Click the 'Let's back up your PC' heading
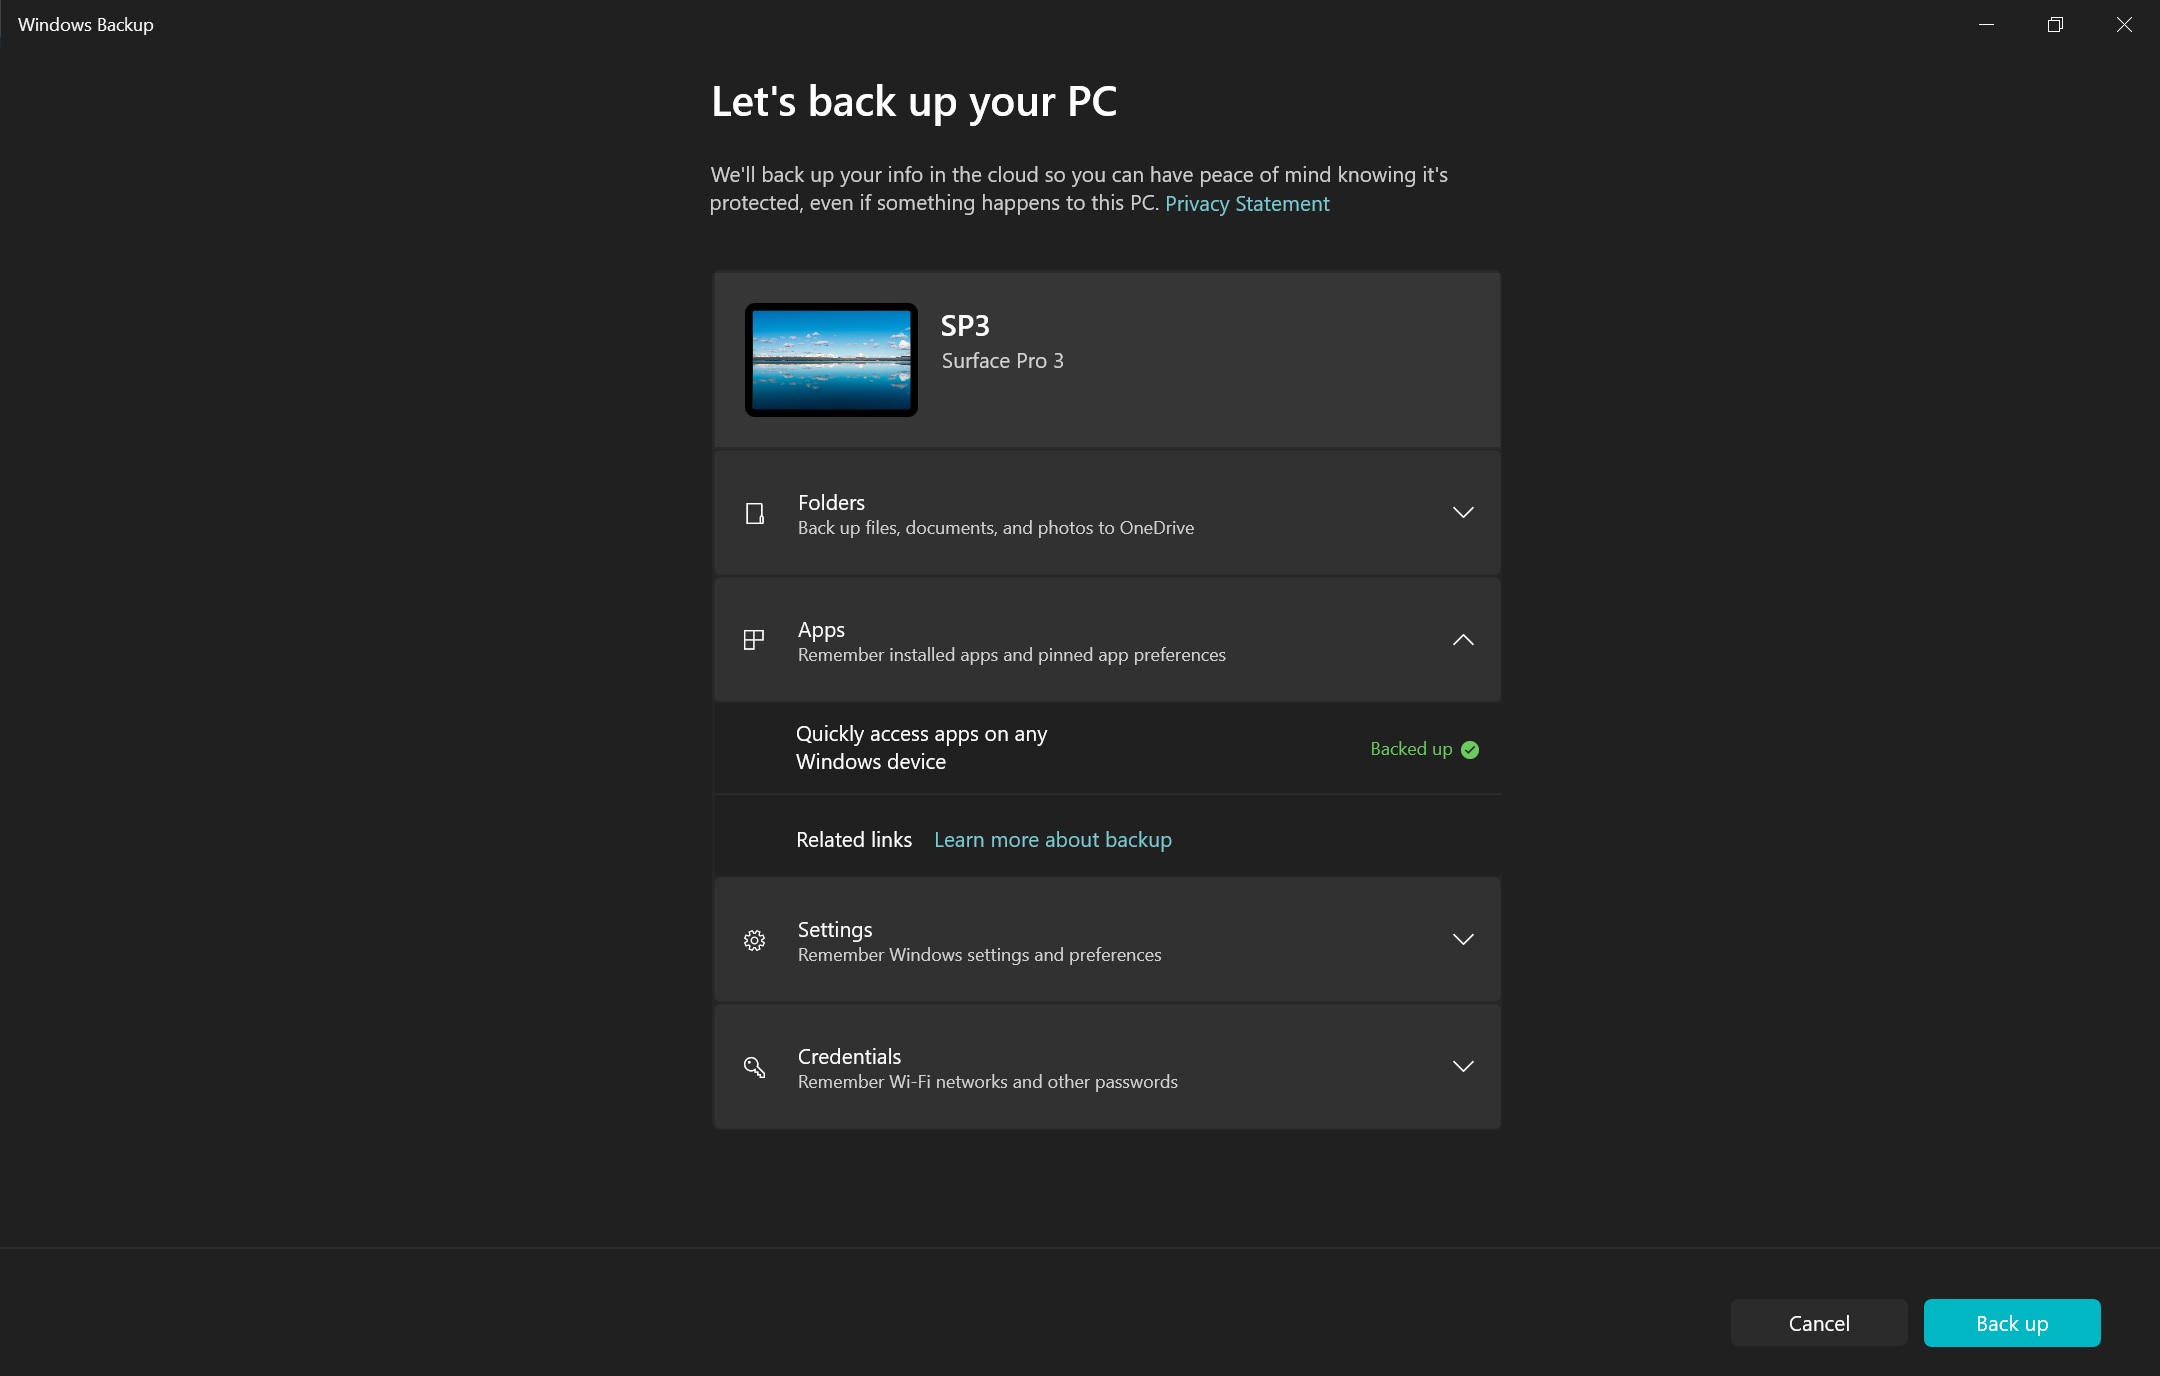Image resolution: width=2160 pixels, height=1376 pixels. coord(914,103)
